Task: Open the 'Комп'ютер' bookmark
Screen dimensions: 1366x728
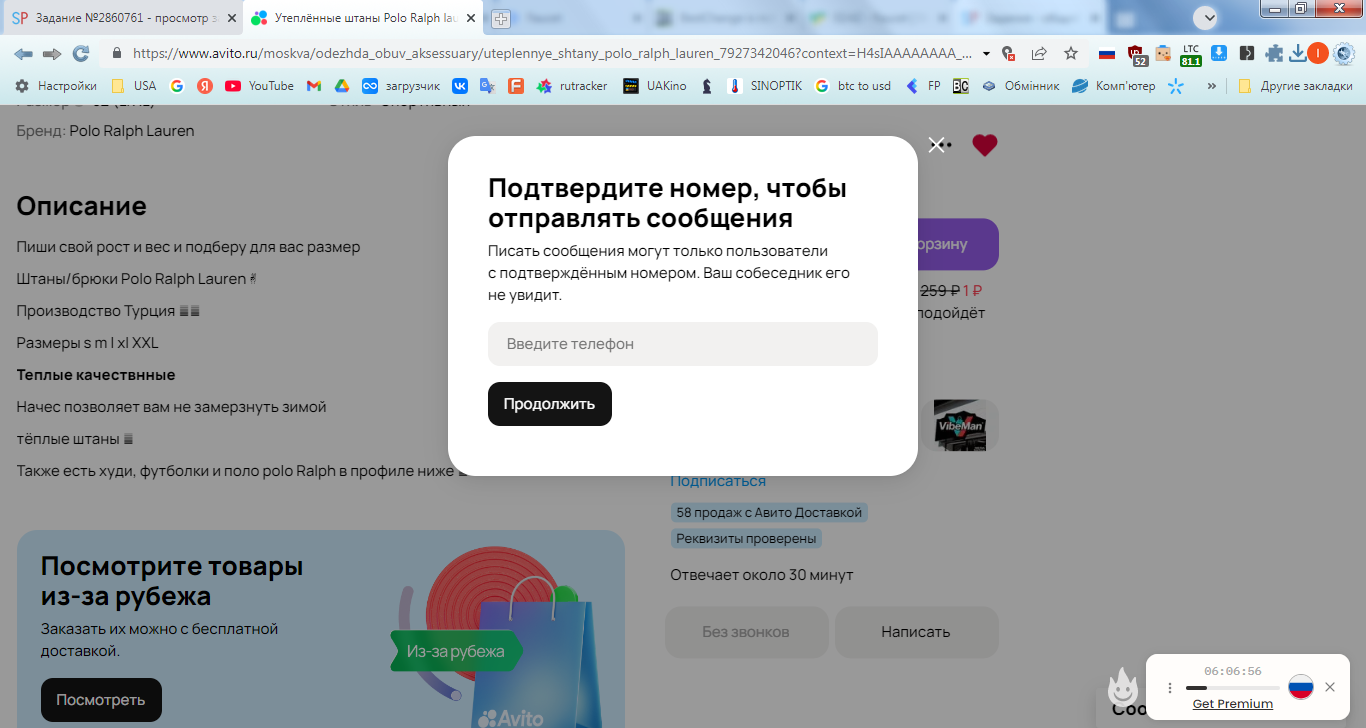Action: coord(1114,86)
